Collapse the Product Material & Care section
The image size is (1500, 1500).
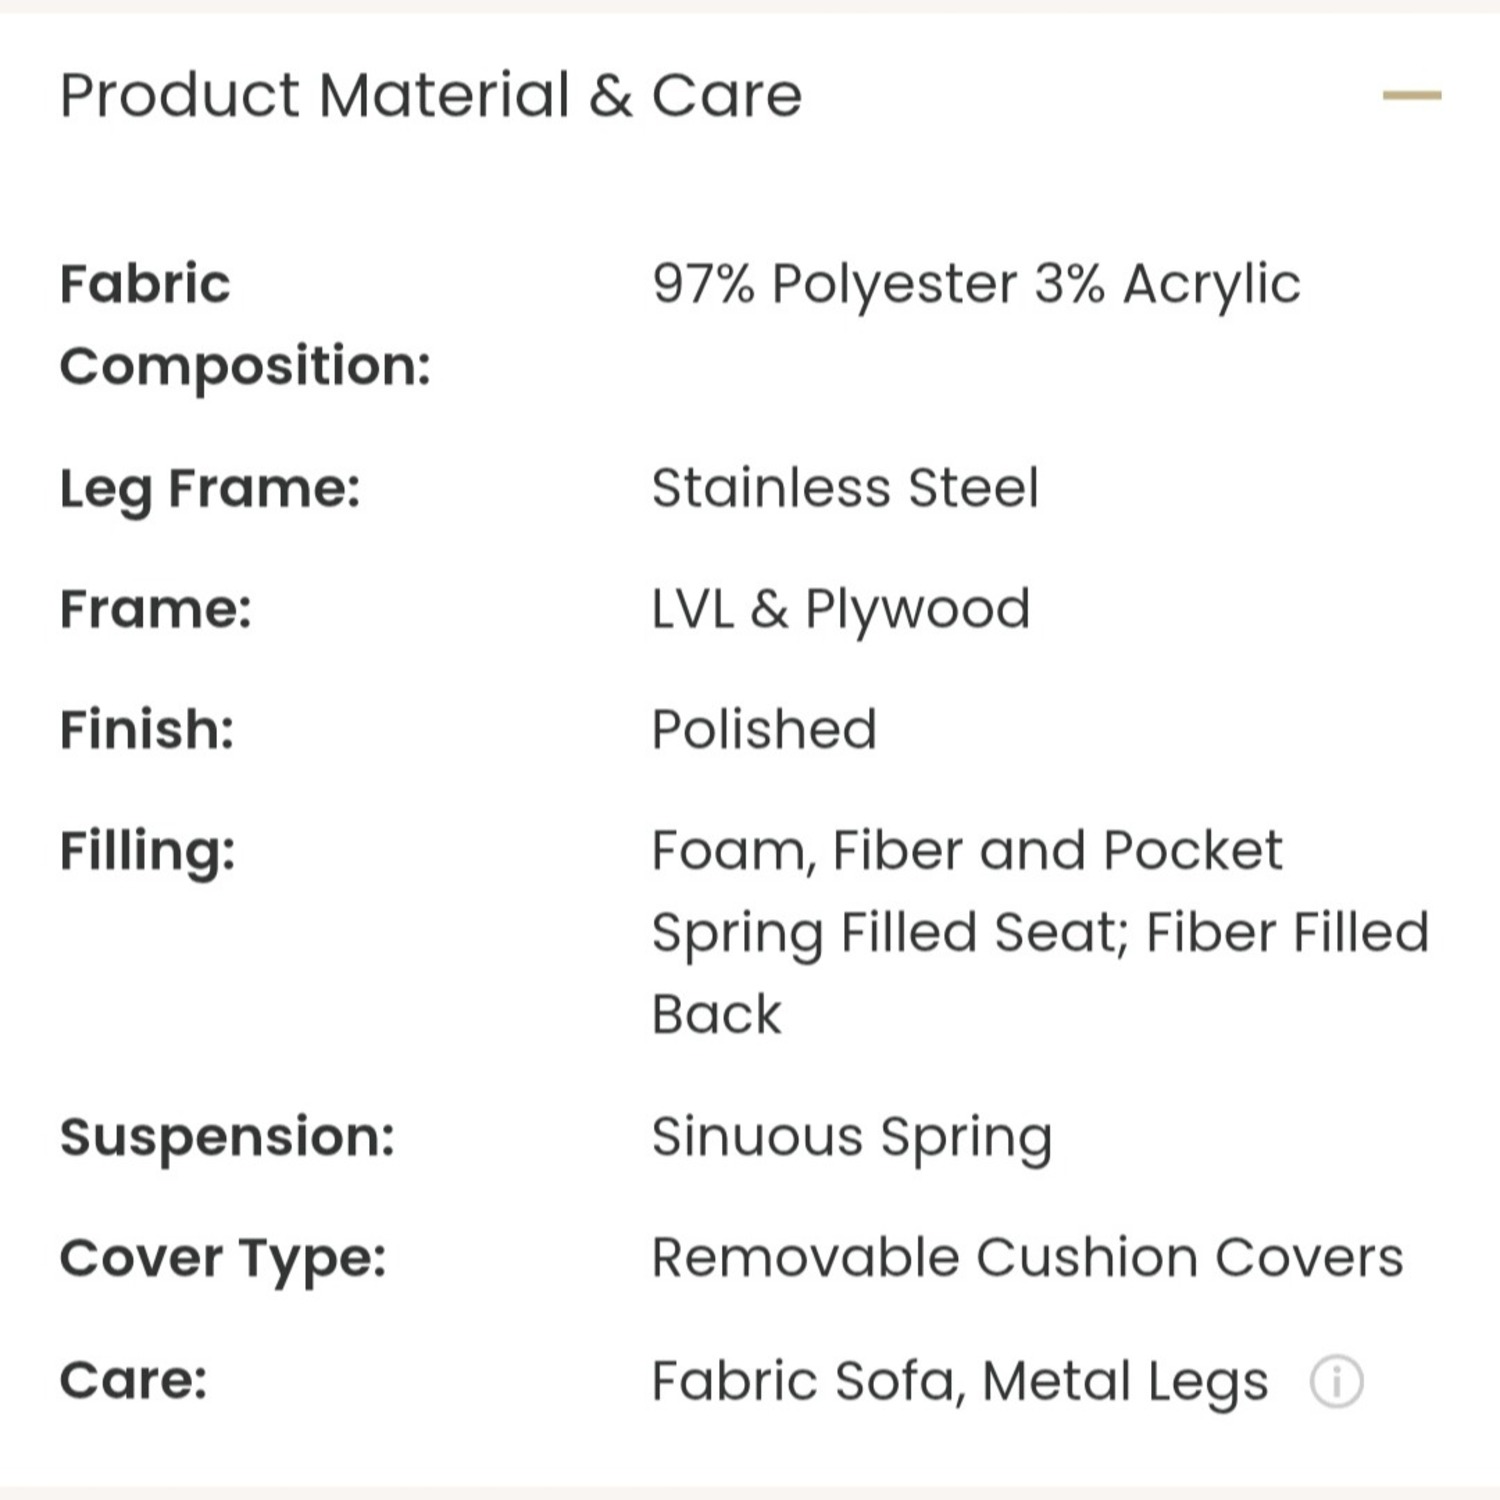click(1411, 96)
